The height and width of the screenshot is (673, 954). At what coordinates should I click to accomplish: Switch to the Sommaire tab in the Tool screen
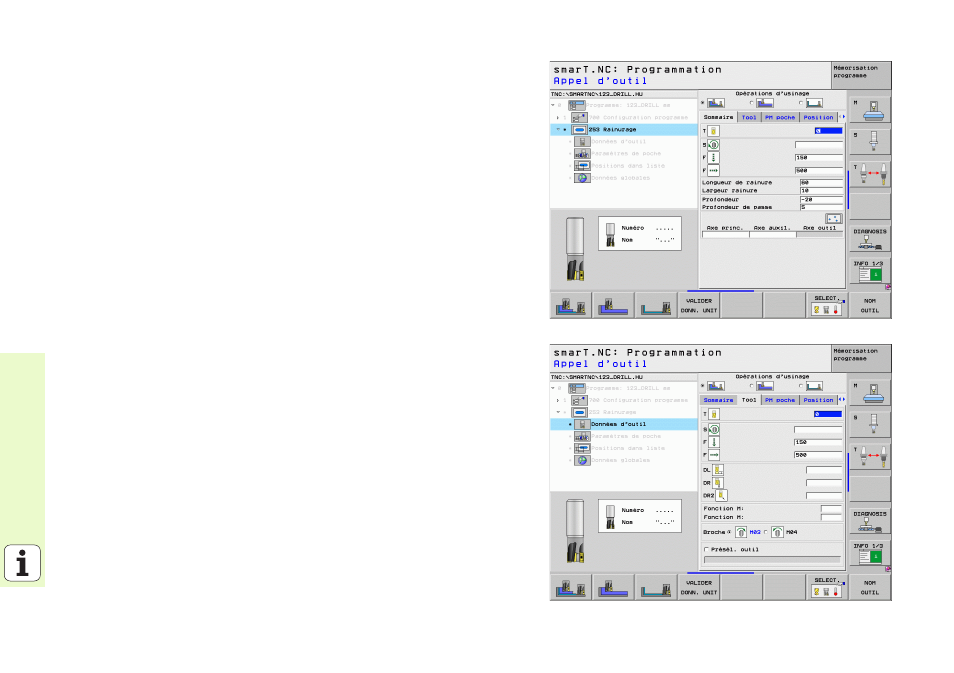[719, 400]
